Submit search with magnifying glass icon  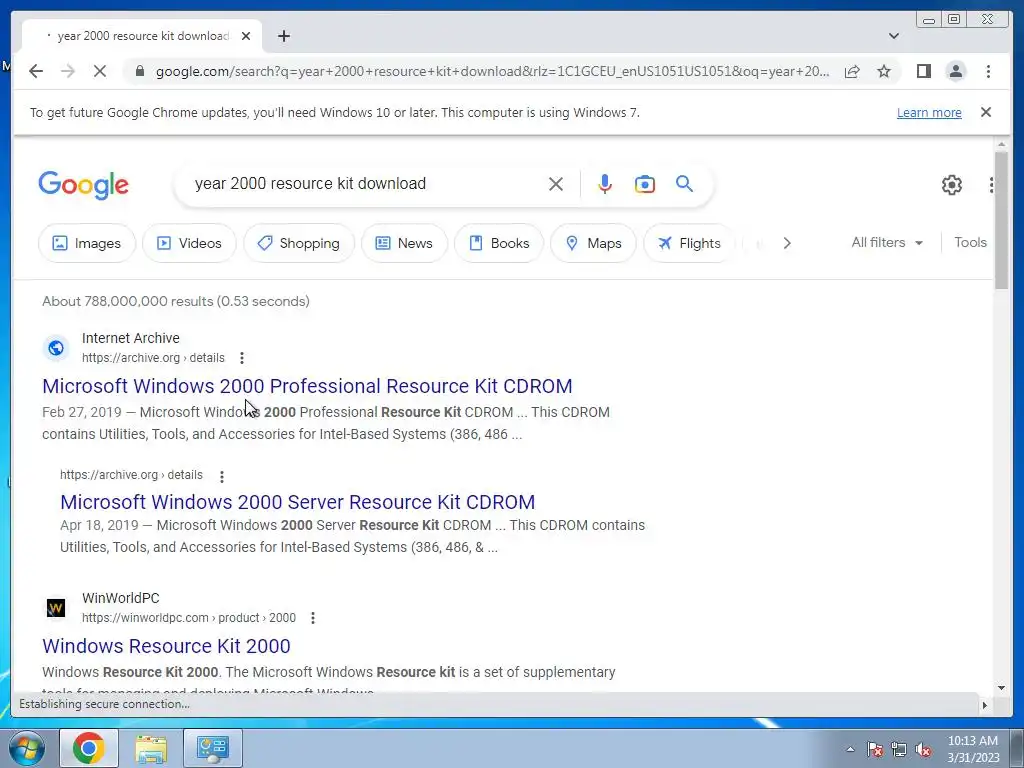[x=684, y=184]
